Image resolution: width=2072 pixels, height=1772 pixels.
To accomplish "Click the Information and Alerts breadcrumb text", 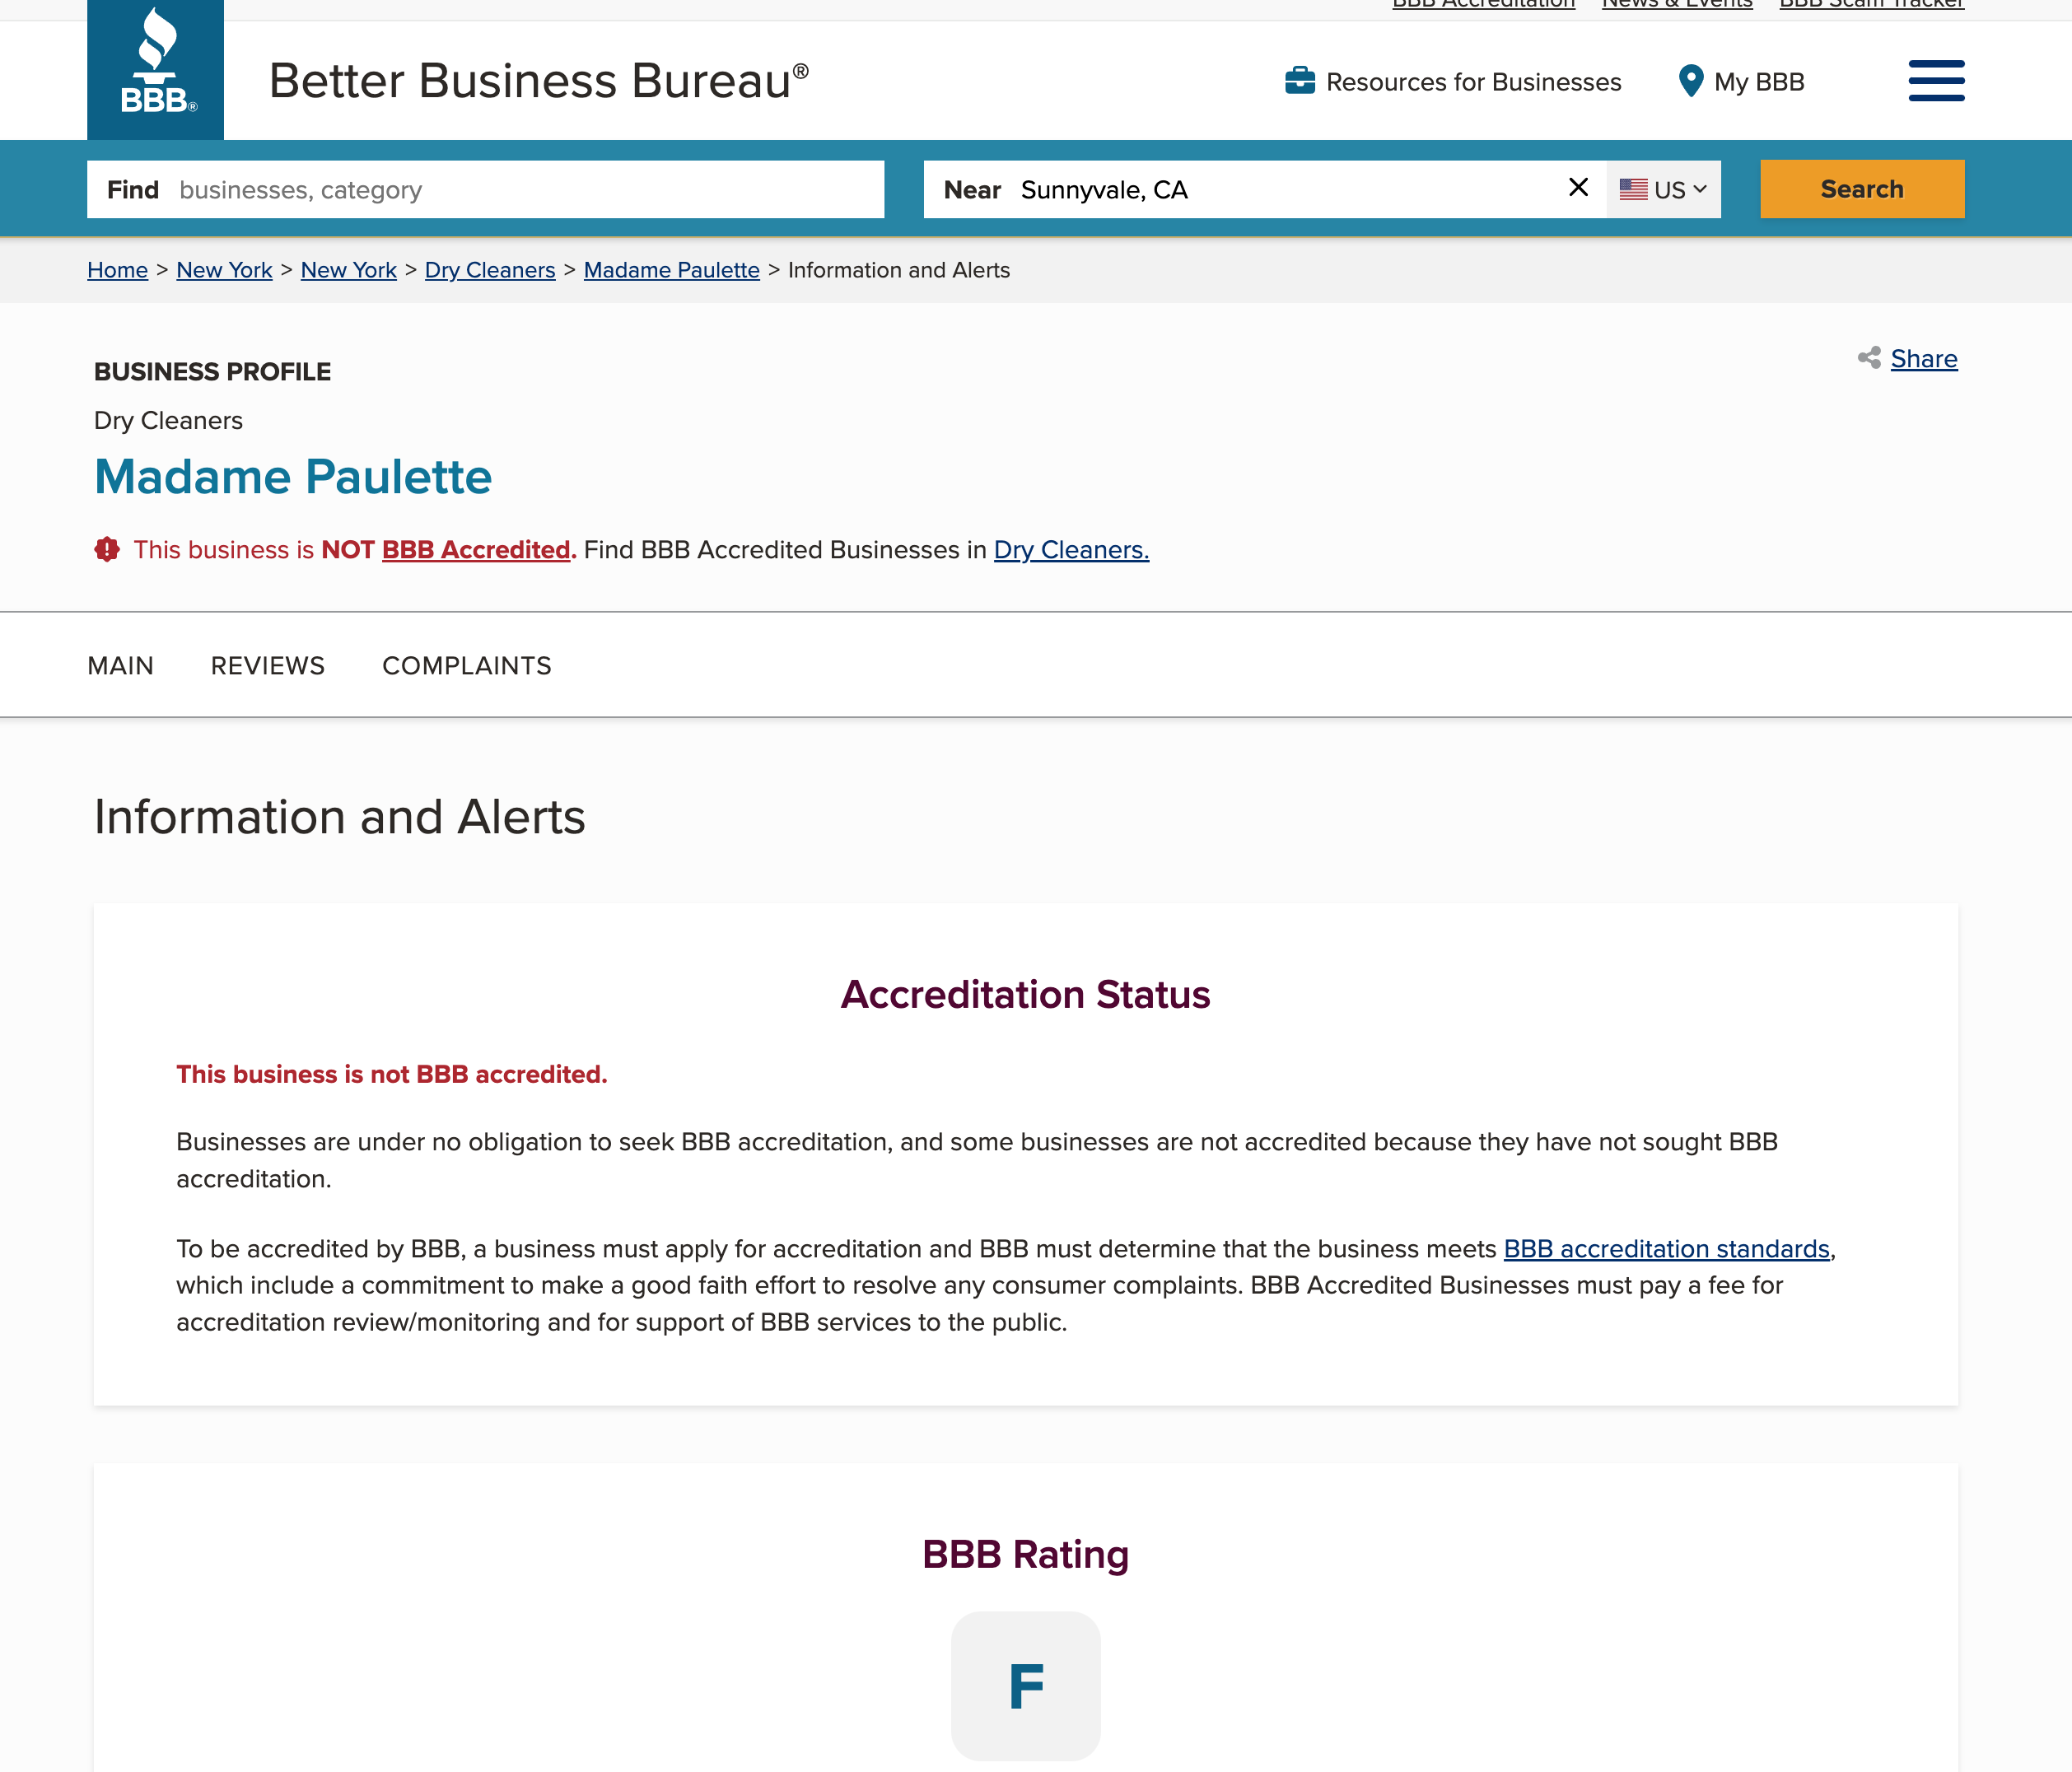I will 899,270.
